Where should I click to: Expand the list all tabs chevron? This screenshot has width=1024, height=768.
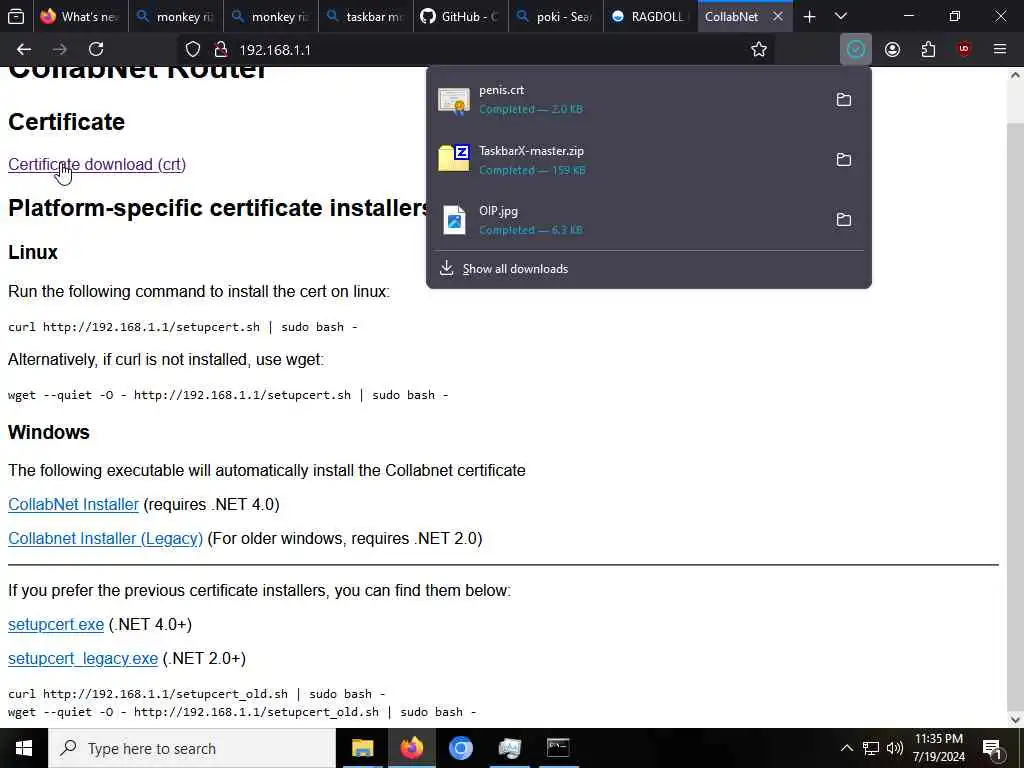point(841,16)
